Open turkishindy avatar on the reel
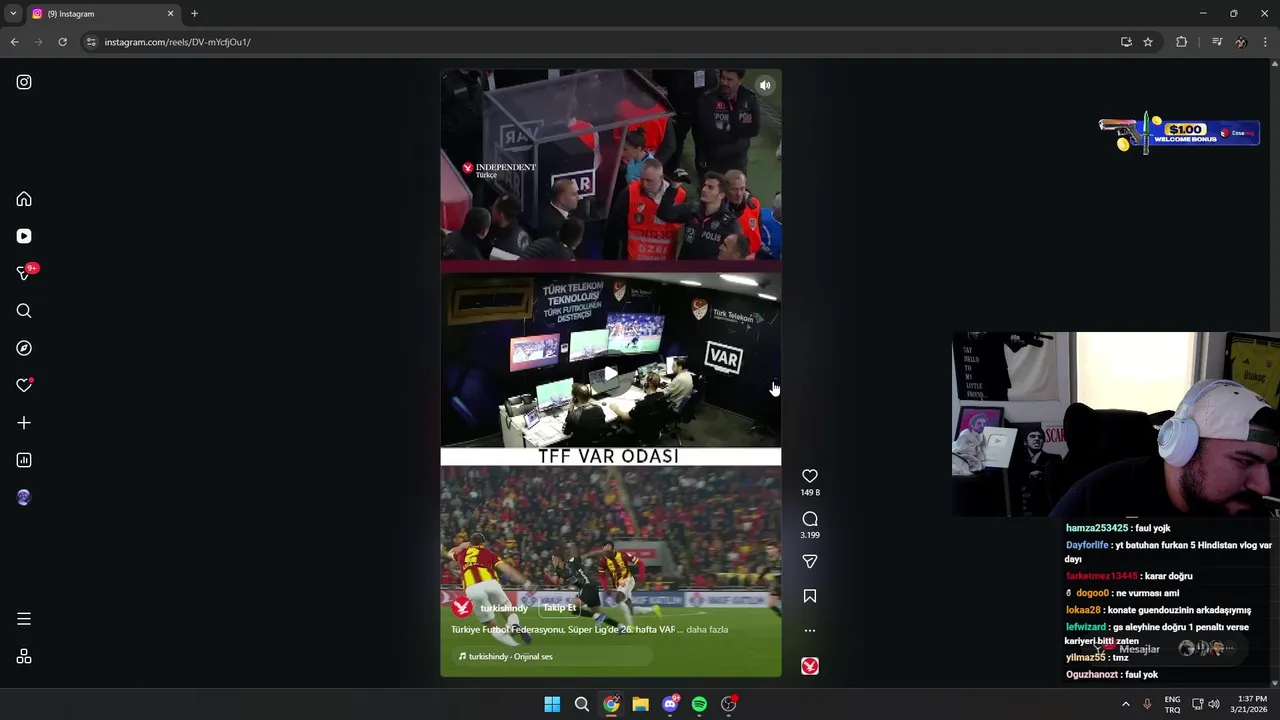The image size is (1280, 720). coord(462,608)
